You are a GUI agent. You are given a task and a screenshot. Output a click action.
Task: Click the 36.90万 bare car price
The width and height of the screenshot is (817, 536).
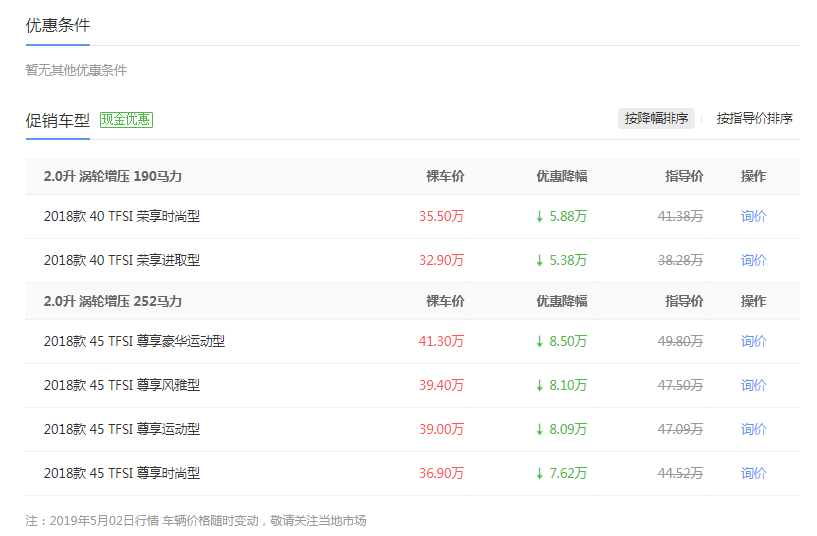click(x=441, y=473)
